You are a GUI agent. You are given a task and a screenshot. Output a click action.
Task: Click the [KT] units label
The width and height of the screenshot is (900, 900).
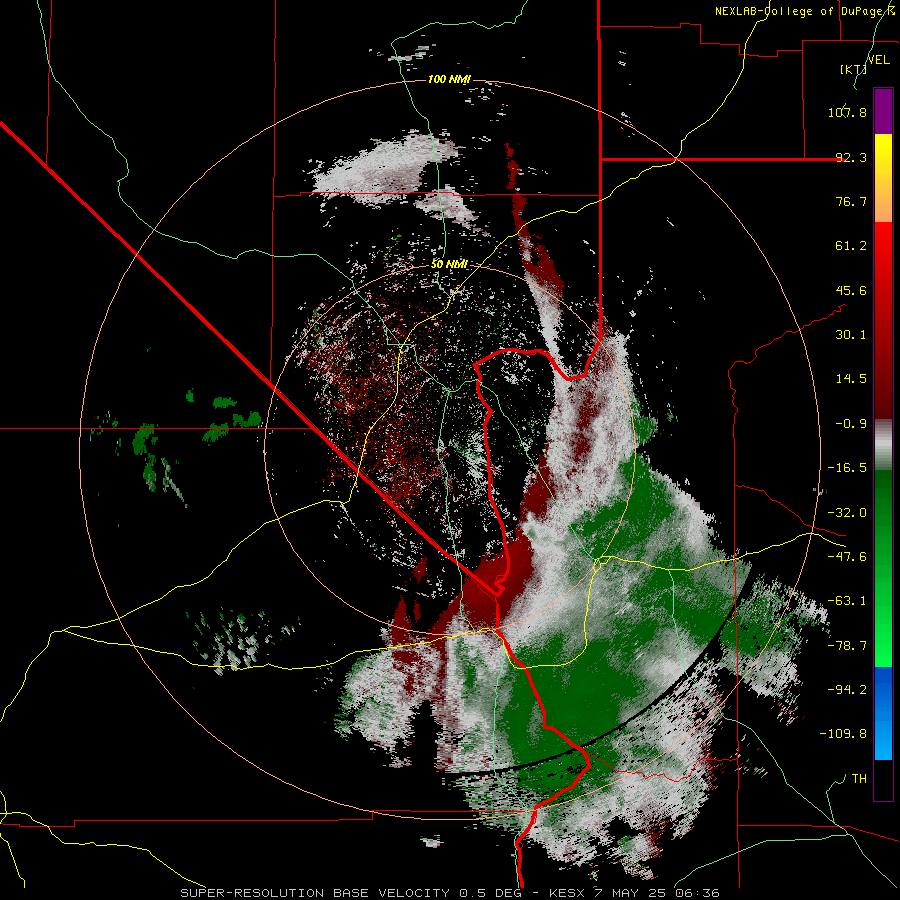coord(852,69)
